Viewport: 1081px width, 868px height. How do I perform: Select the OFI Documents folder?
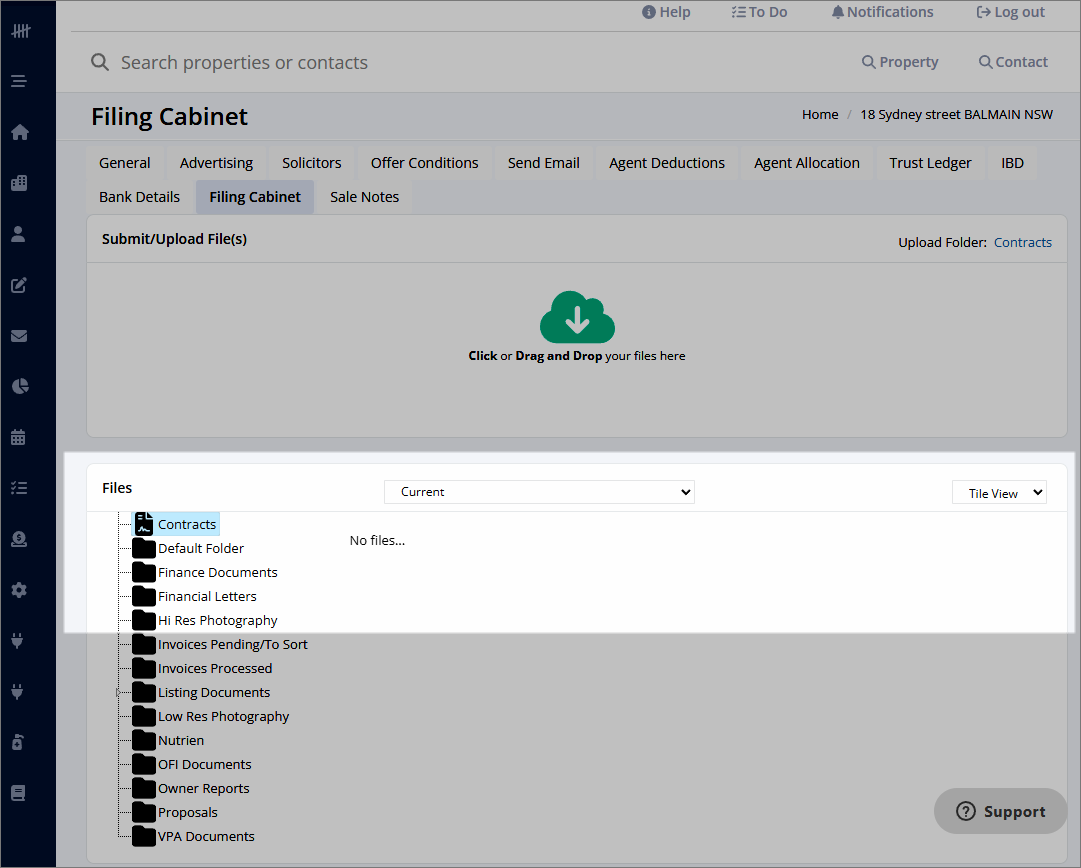click(204, 765)
